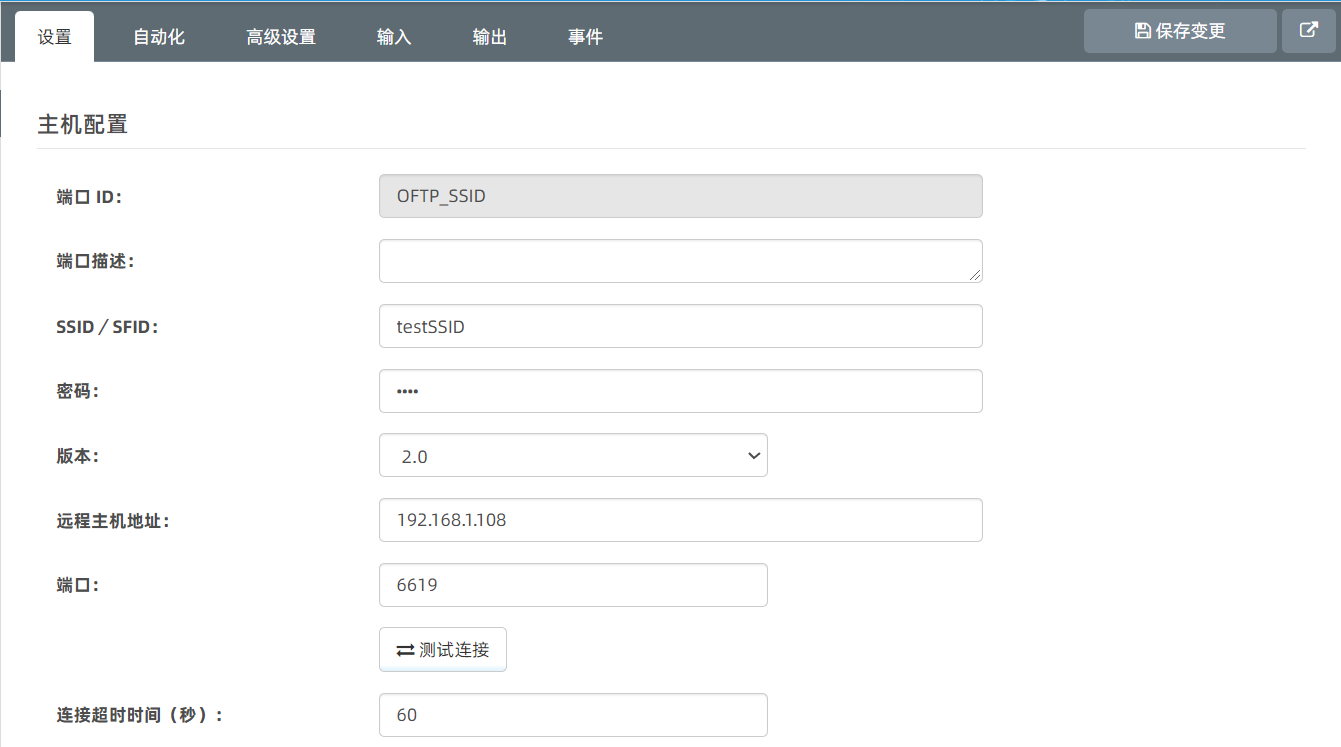Open the 自动化 tab
1341x747 pixels.
coord(159,37)
